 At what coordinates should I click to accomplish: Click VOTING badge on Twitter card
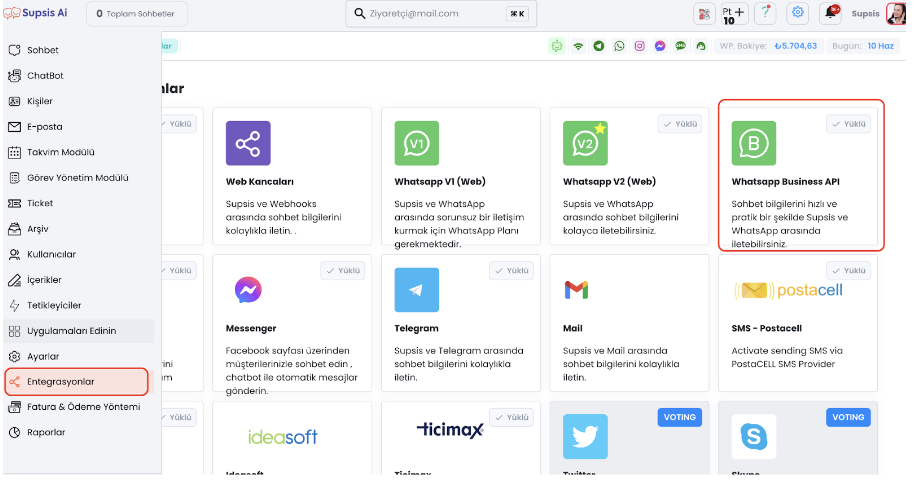coord(680,417)
